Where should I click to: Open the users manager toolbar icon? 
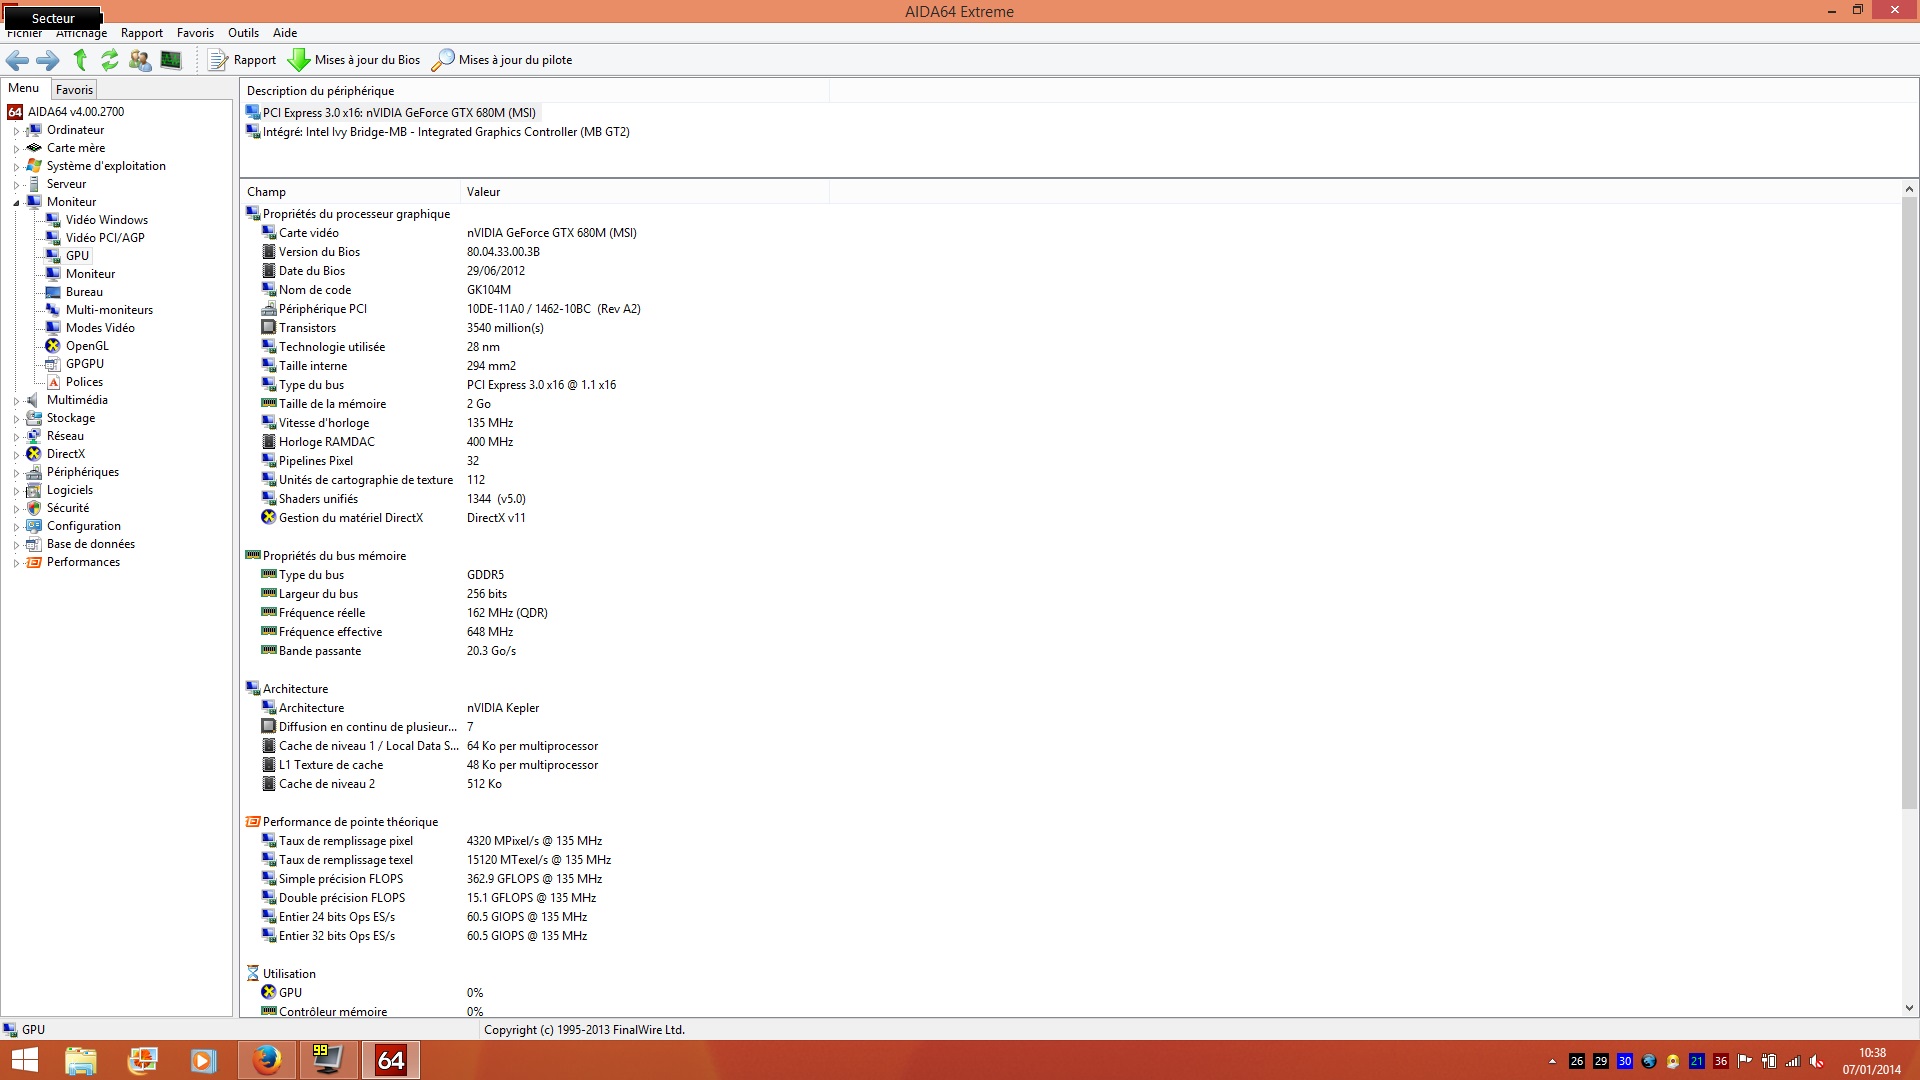point(140,60)
